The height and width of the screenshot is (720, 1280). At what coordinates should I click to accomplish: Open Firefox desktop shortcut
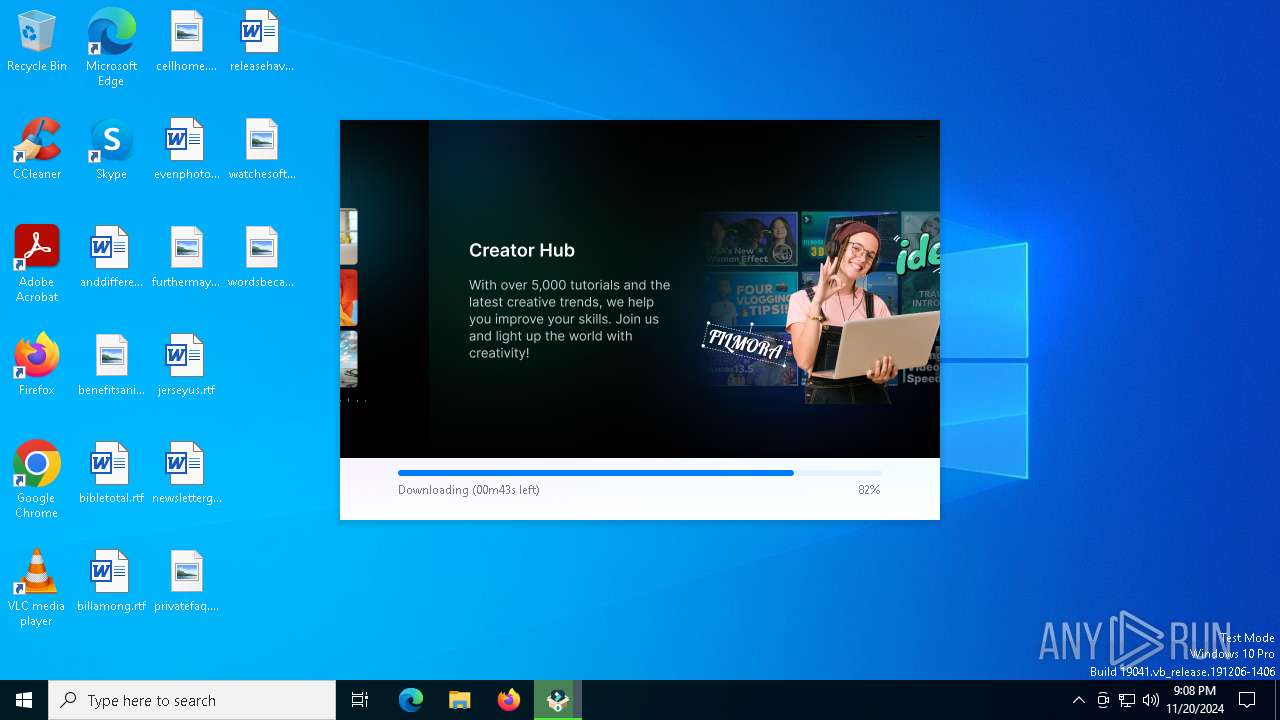point(37,365)
